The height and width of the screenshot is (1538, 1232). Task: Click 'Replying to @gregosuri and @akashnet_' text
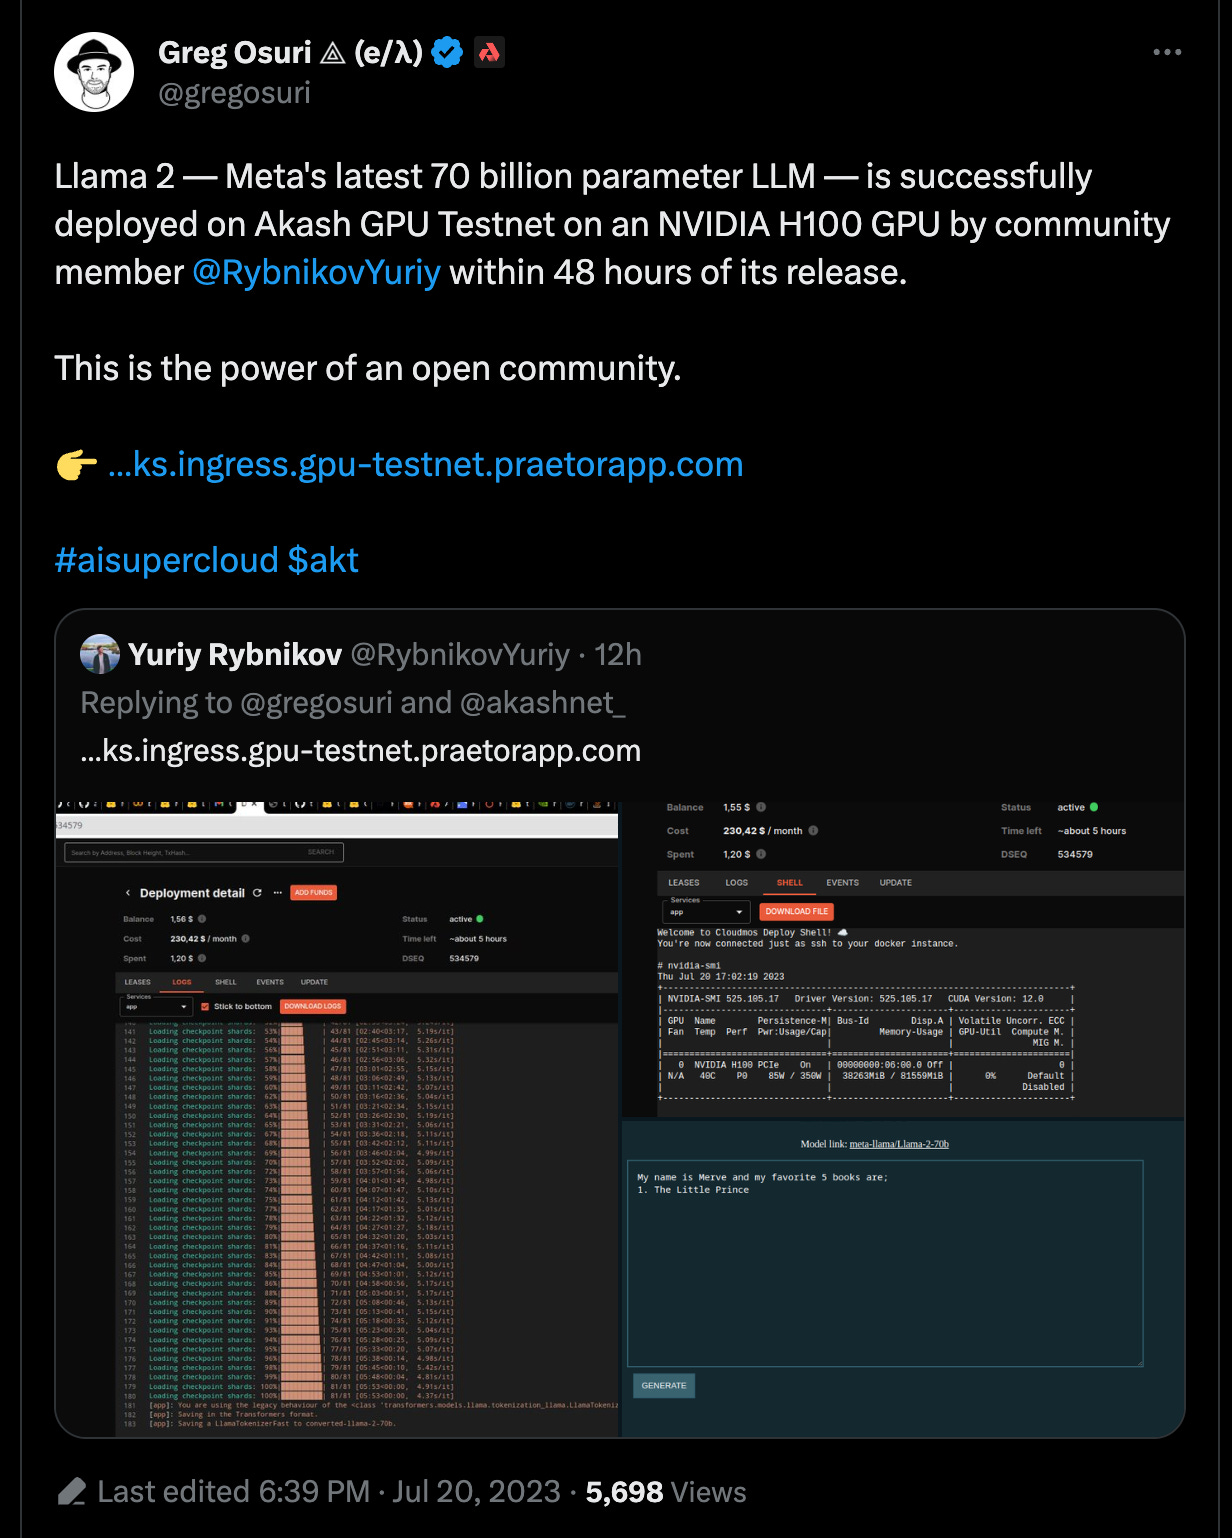click(353, 702)
